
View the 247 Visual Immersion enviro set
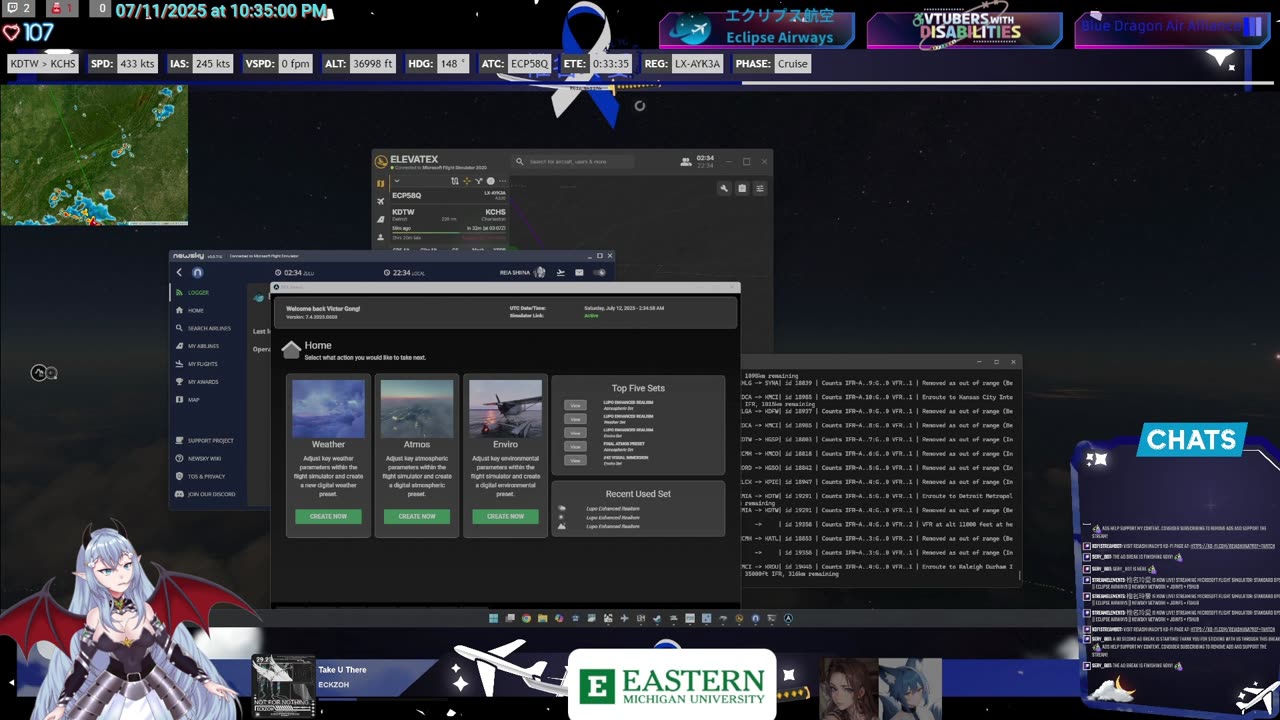pos(575,460)
